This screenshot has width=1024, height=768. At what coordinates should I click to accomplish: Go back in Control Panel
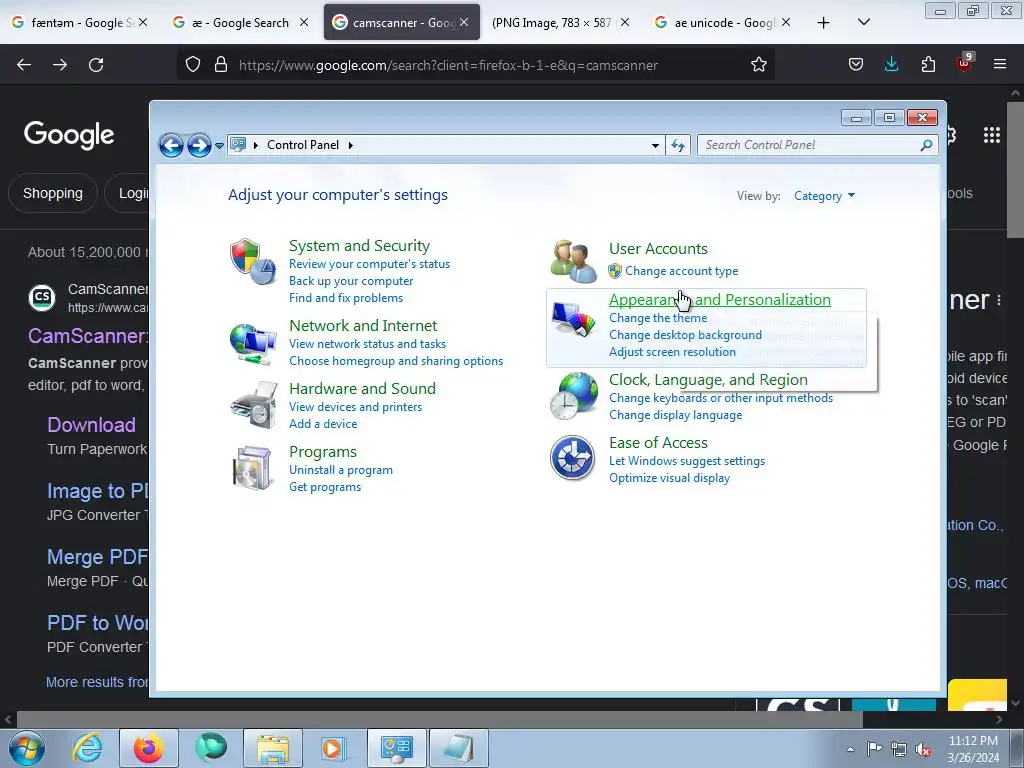click(x=171, y=145)
